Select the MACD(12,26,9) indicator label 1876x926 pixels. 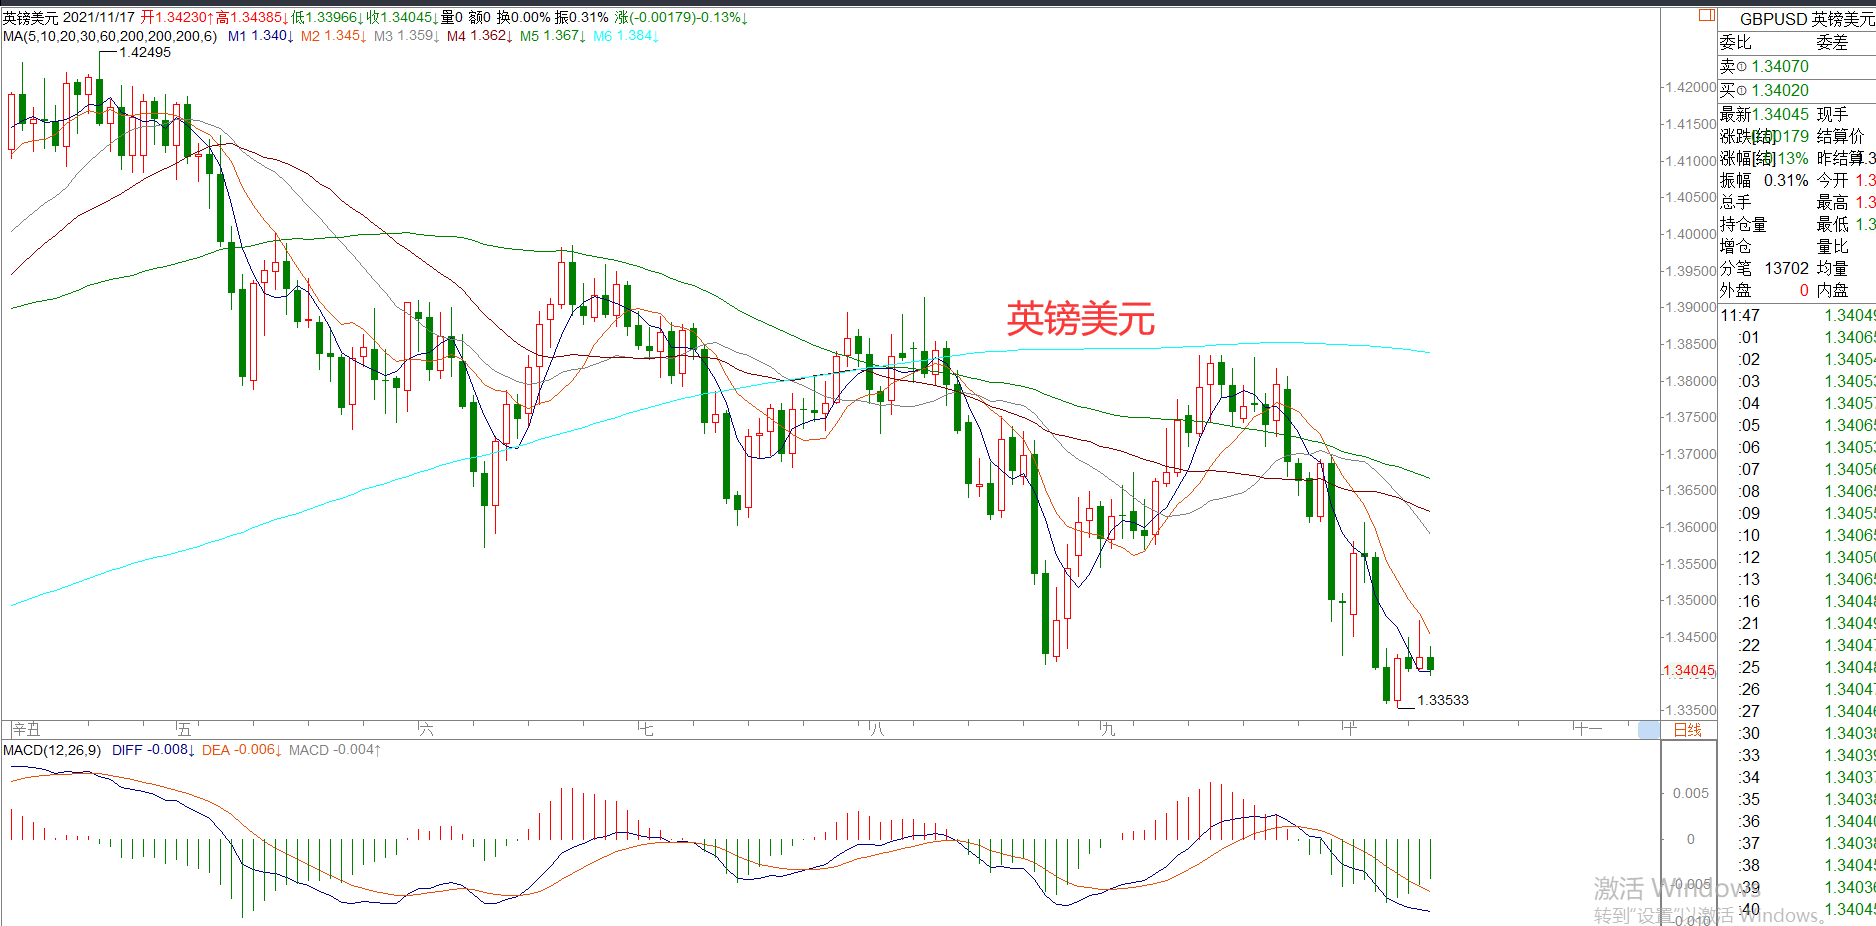click(52, 750)
